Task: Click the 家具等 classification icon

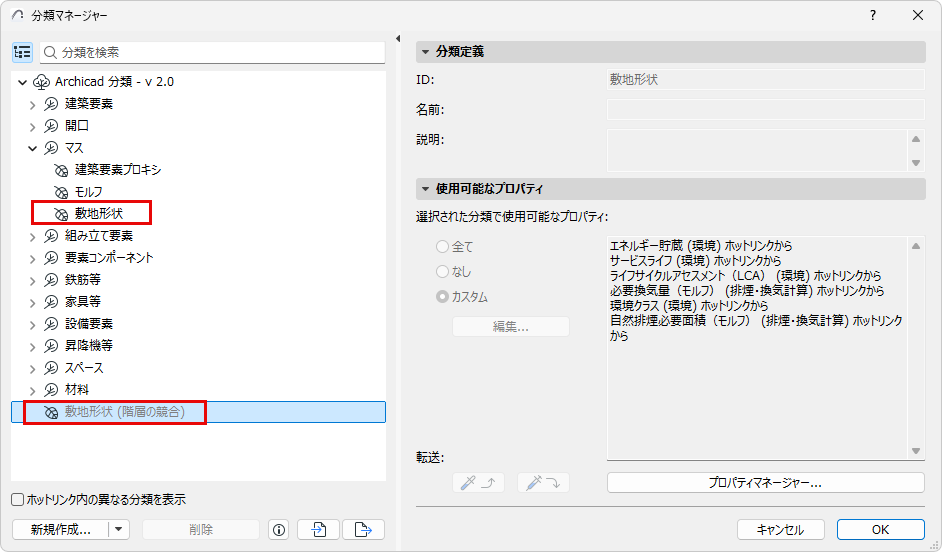Action: pos(51,302)
